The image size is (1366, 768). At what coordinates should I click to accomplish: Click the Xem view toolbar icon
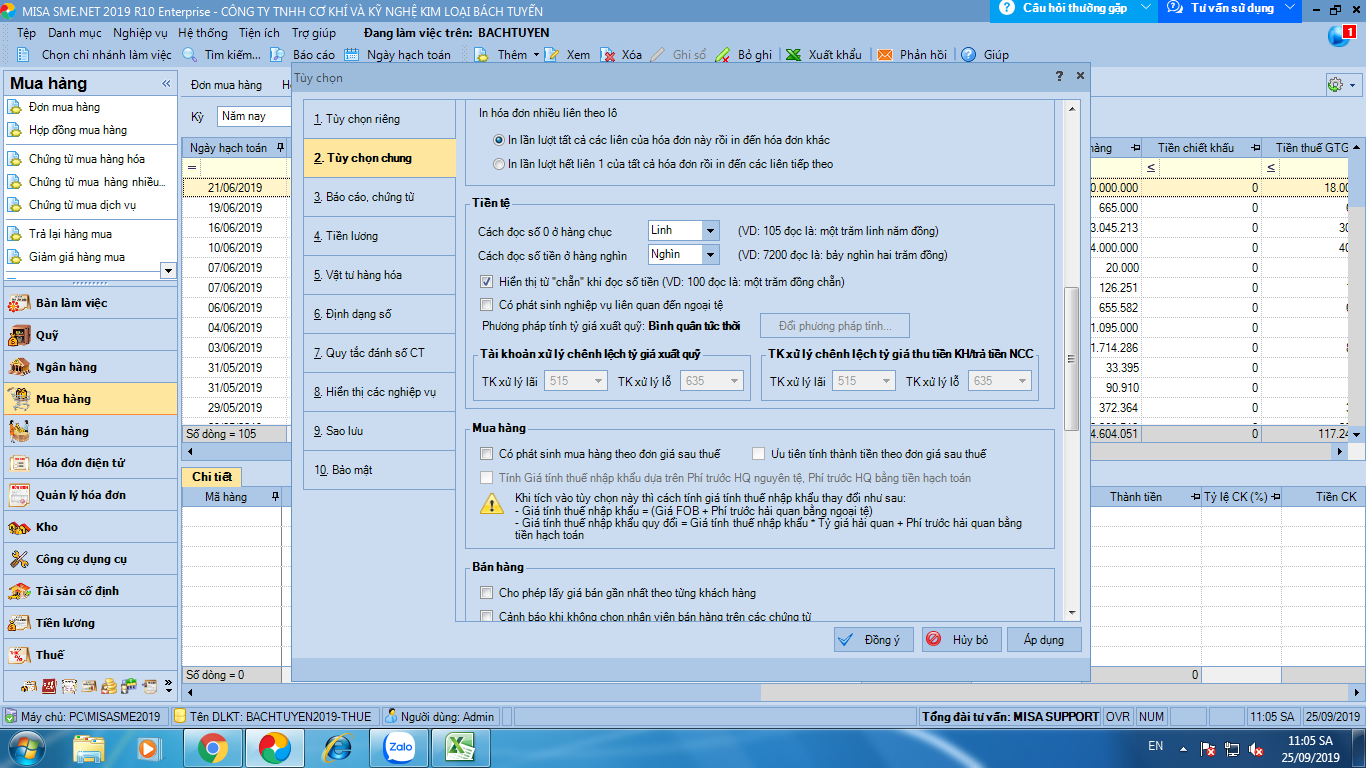[552, 55]
